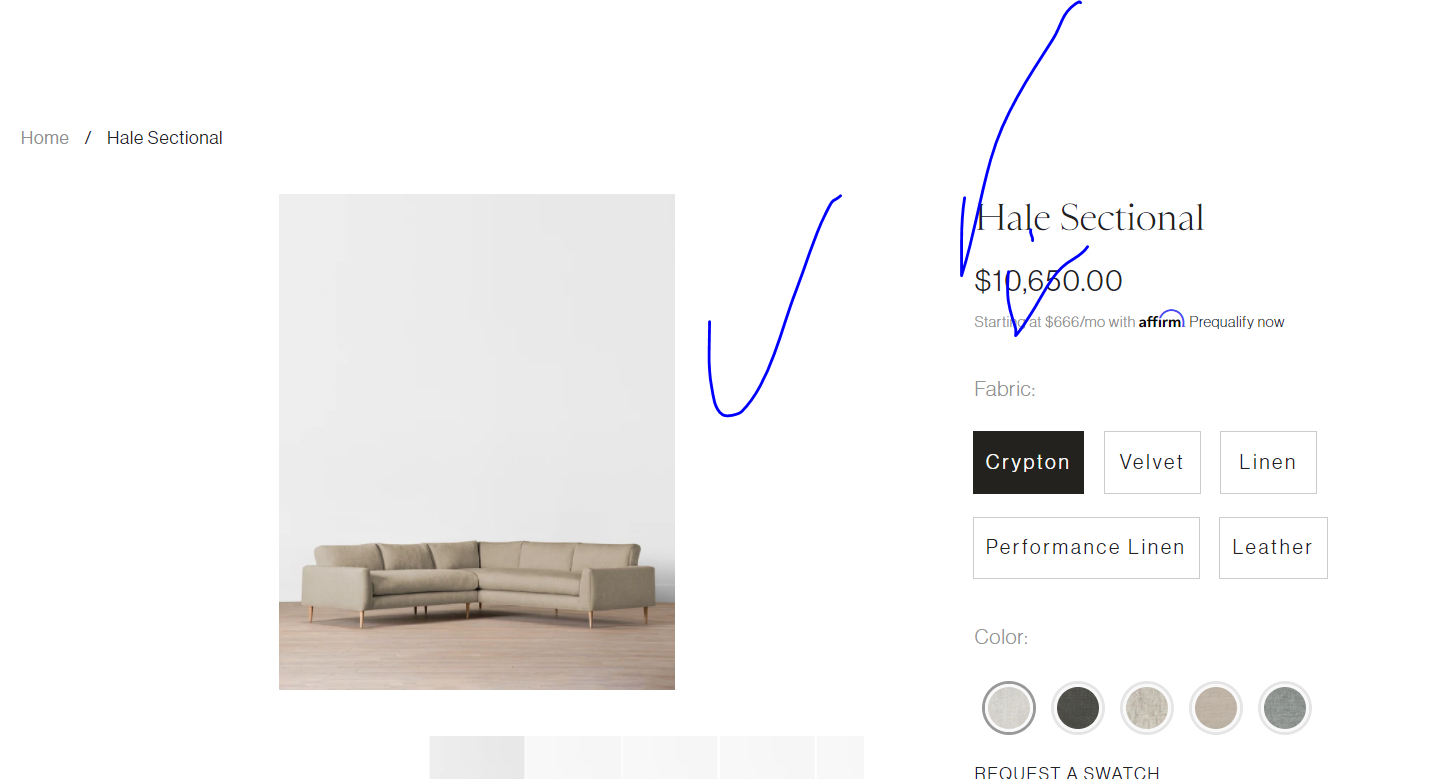Pick the slate gray color swatch
This screenshot has width=1437, height=779.
point(1284,708)
